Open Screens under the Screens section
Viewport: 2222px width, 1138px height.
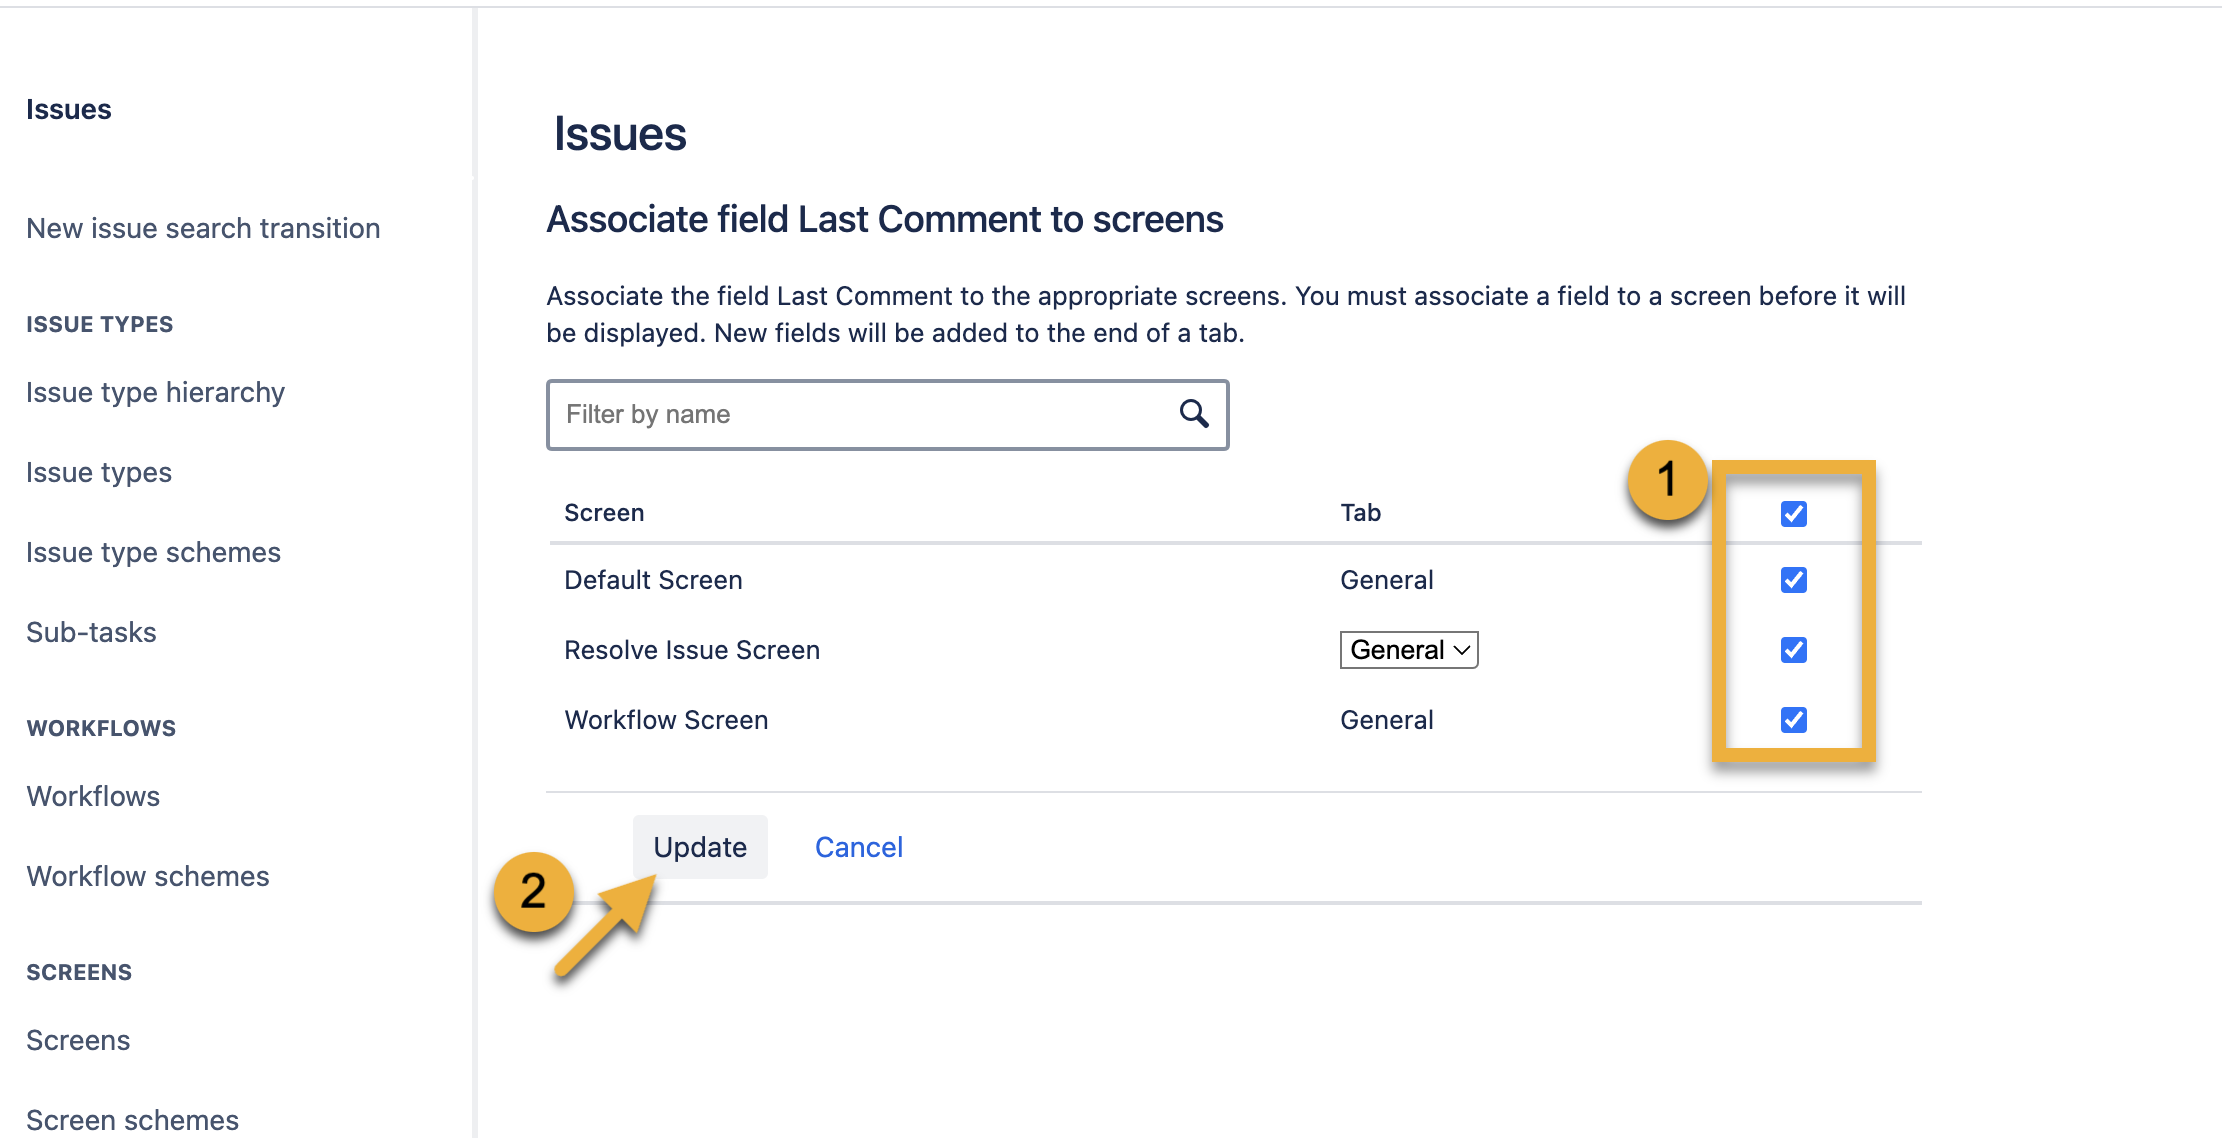coord(77,1040)
